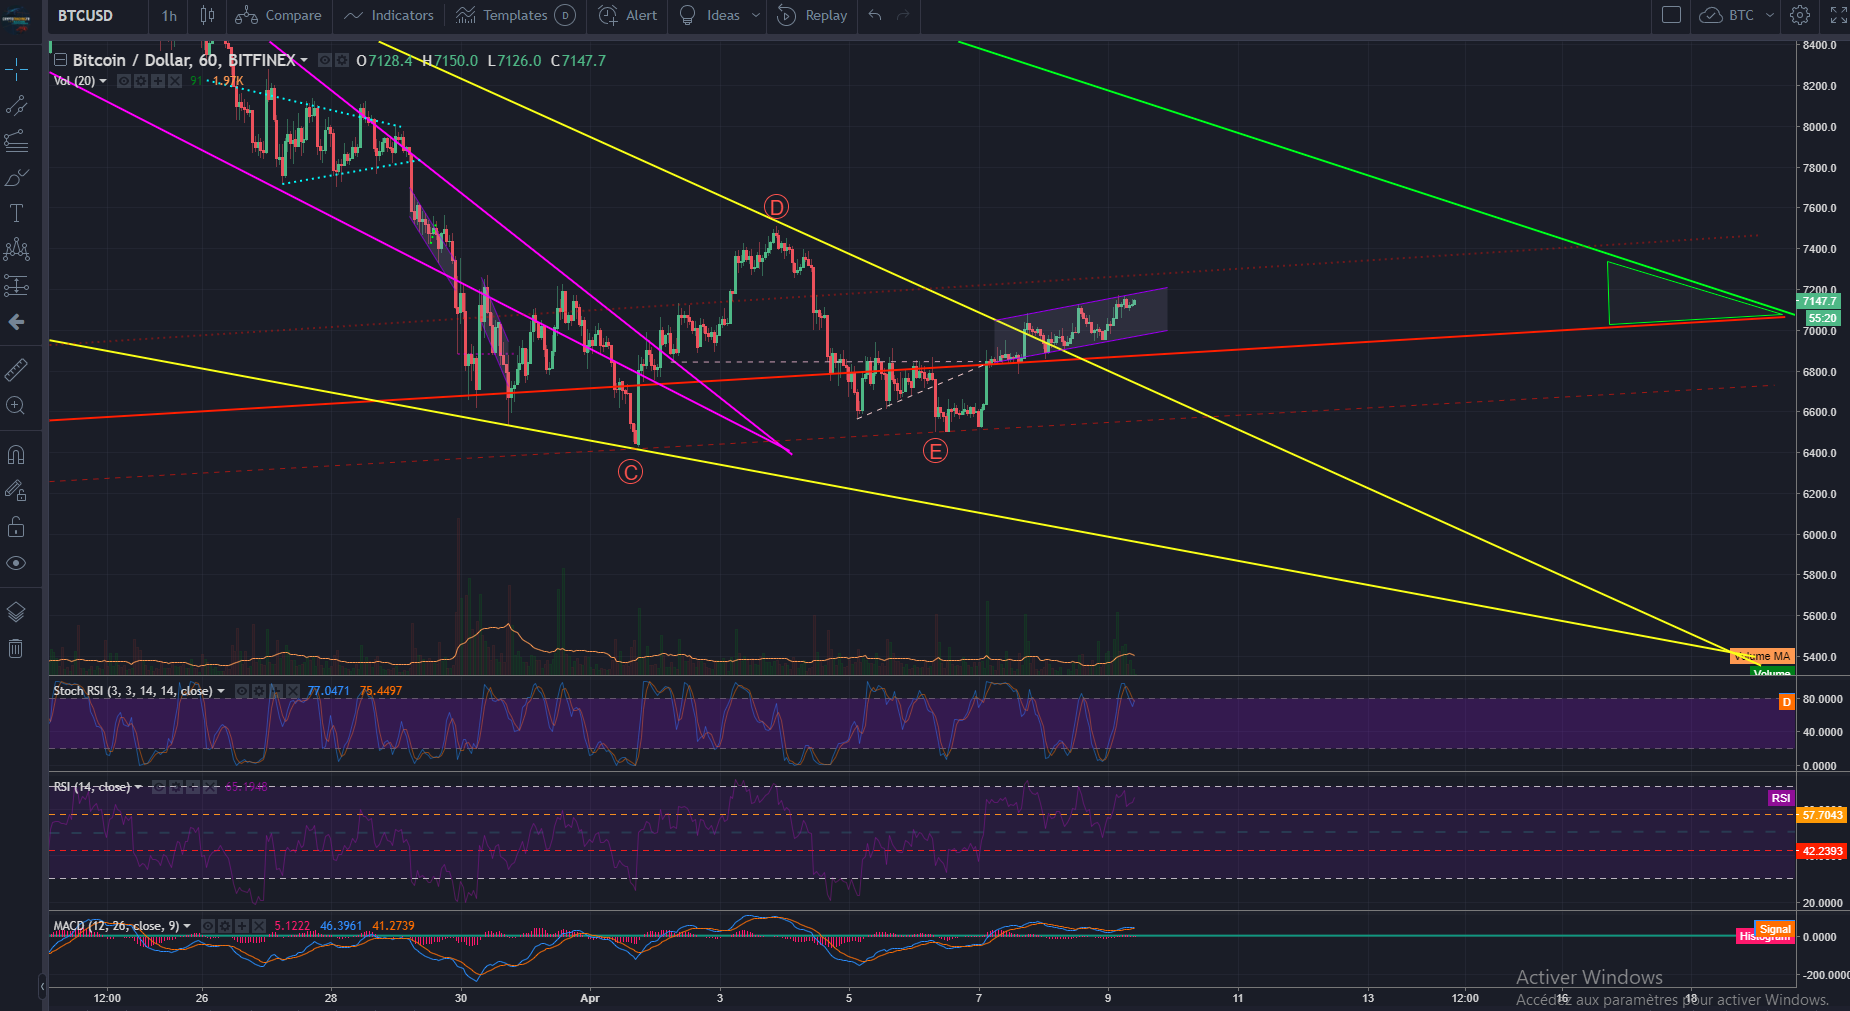Select the ruler measure tool

click(16, 370)
